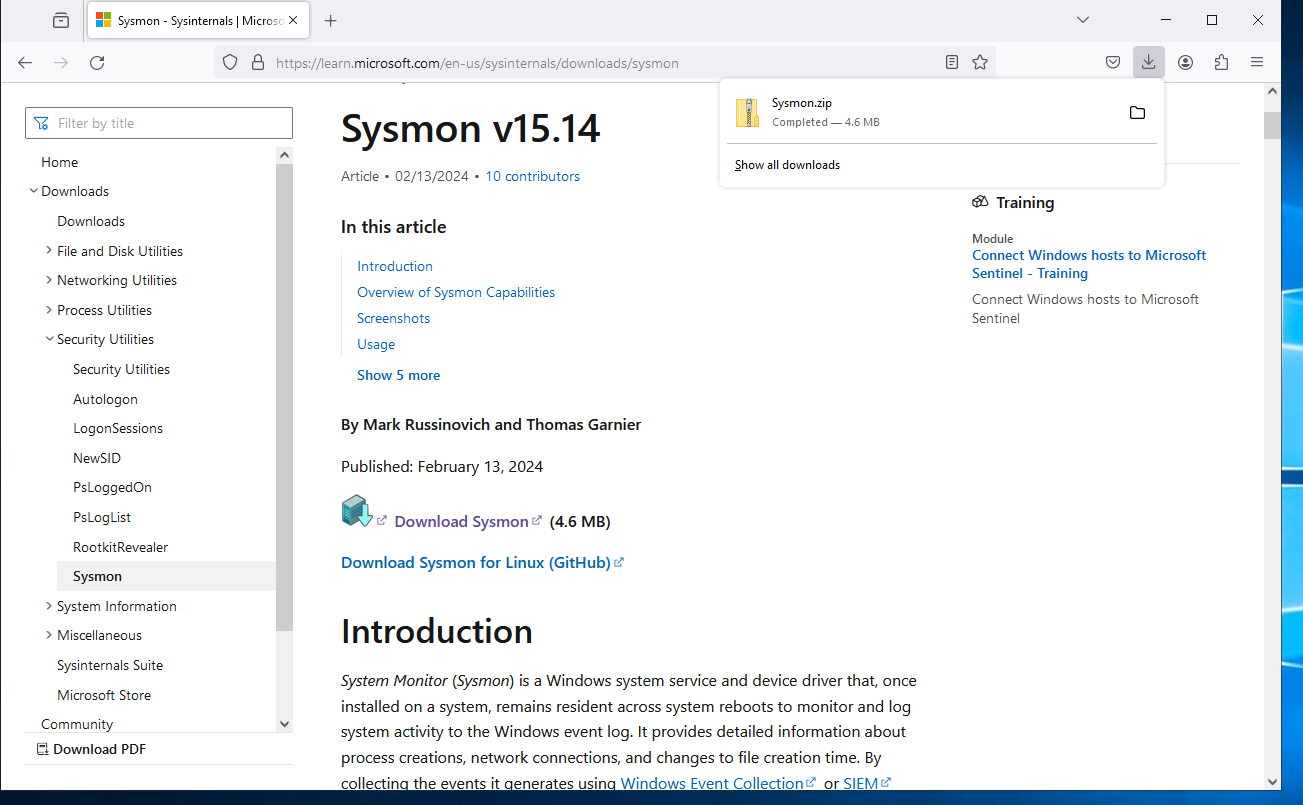
Task: Open the list all tabs dropdown
Action: click(x=1082, y=20)
